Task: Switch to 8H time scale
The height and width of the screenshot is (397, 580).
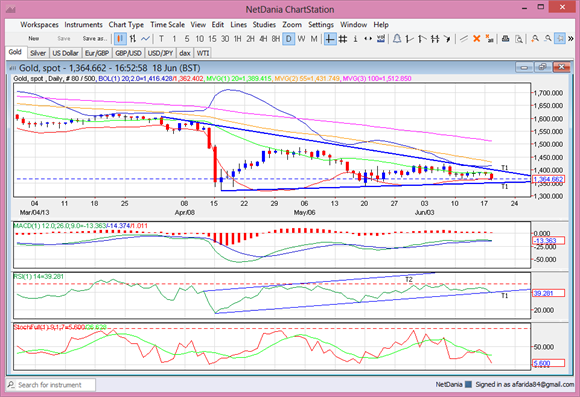Action: (x=276, y=38)
